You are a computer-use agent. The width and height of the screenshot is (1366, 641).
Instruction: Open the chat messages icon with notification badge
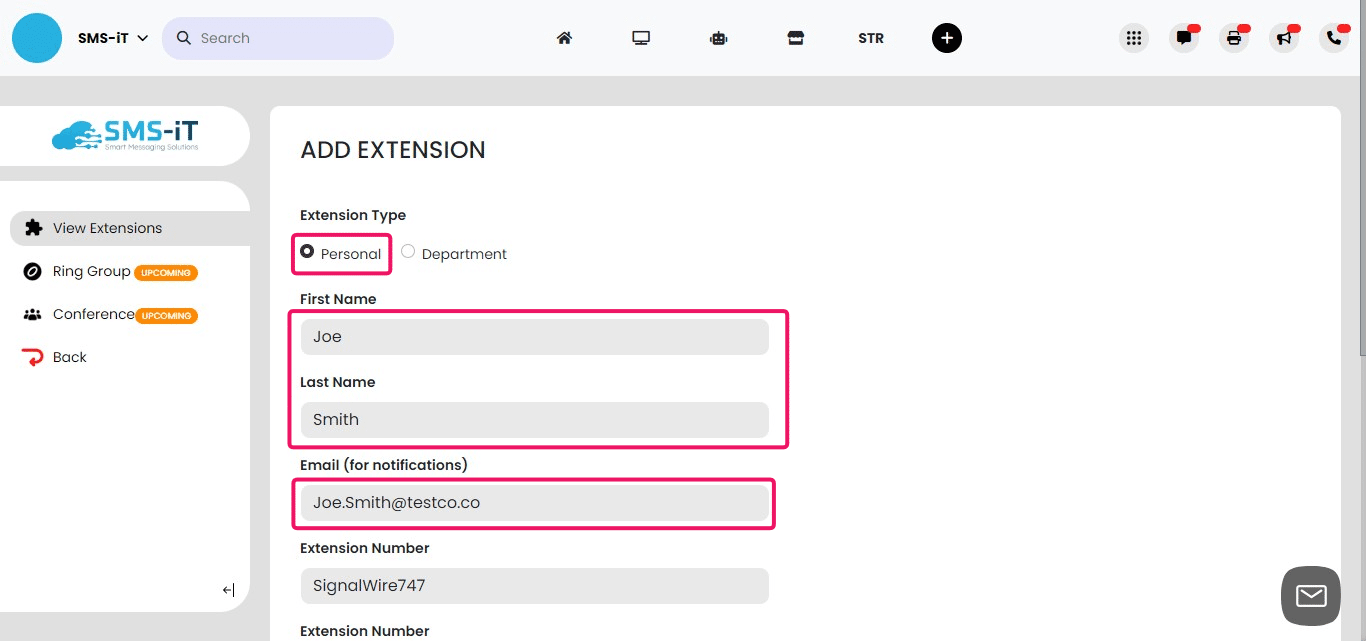click(x=1184, y=38)
